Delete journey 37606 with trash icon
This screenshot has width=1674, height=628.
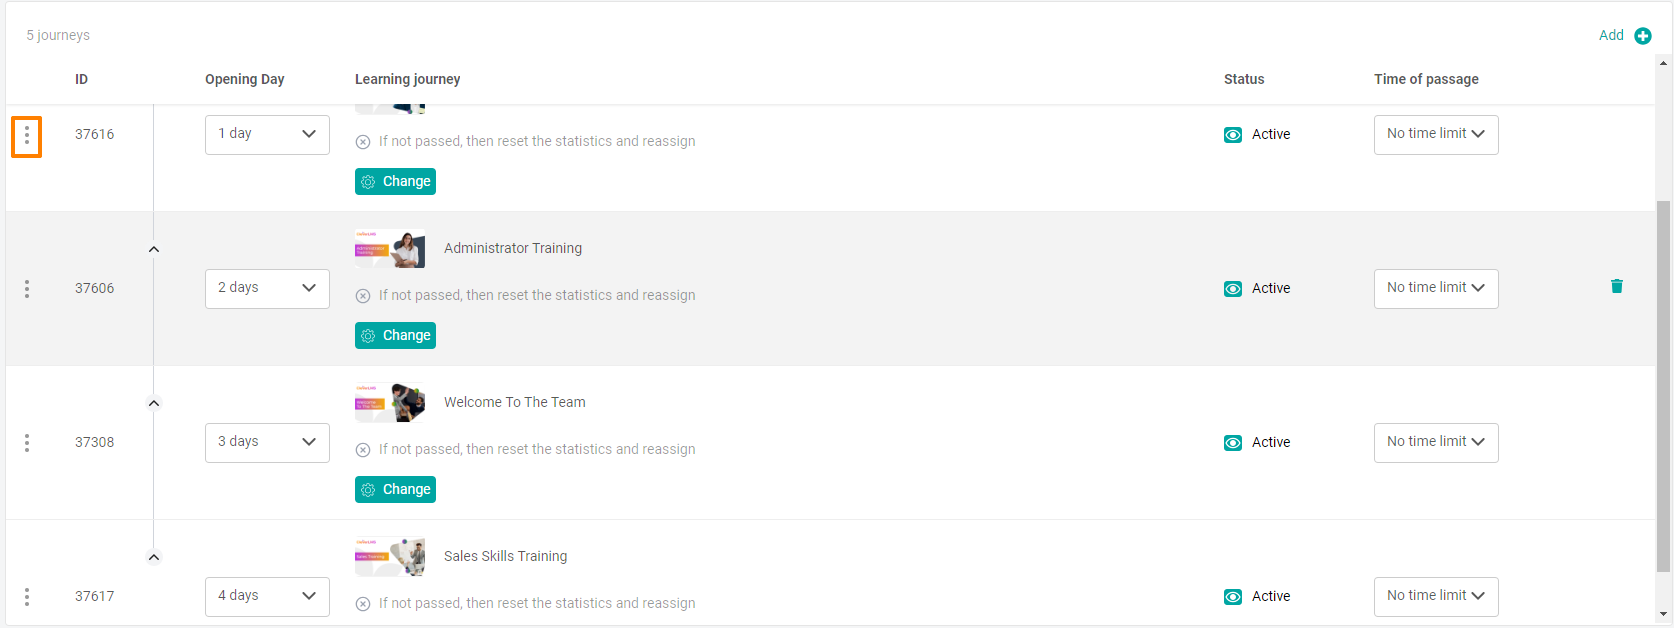[x=1617, y=286]
